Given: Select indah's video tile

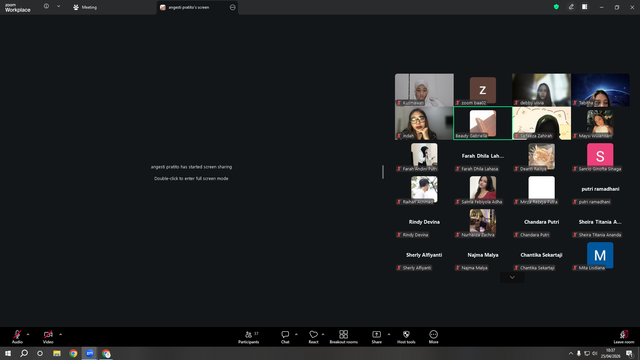Looking at the screenshot, I should click(424, 123).
